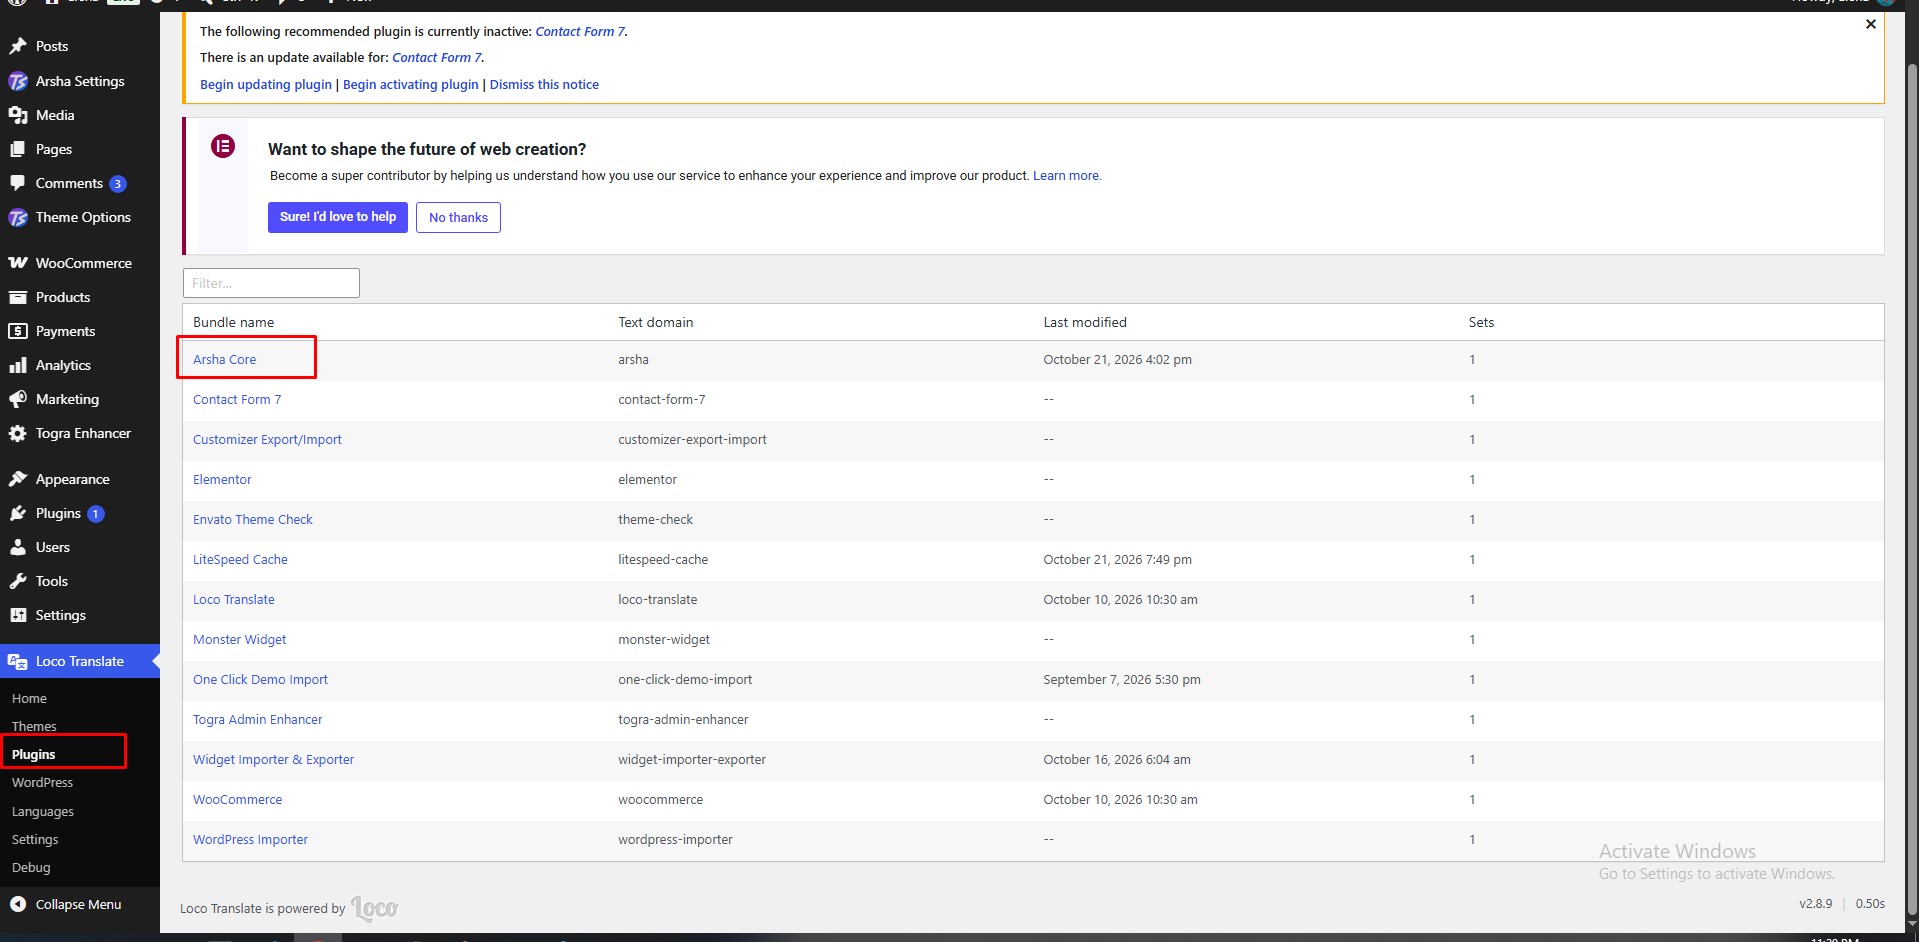Viewport: 1919px width, 942px height.
Task: Open Loco Translate Themes submenu
Action: pyautogui.click(x=34, y=726)
